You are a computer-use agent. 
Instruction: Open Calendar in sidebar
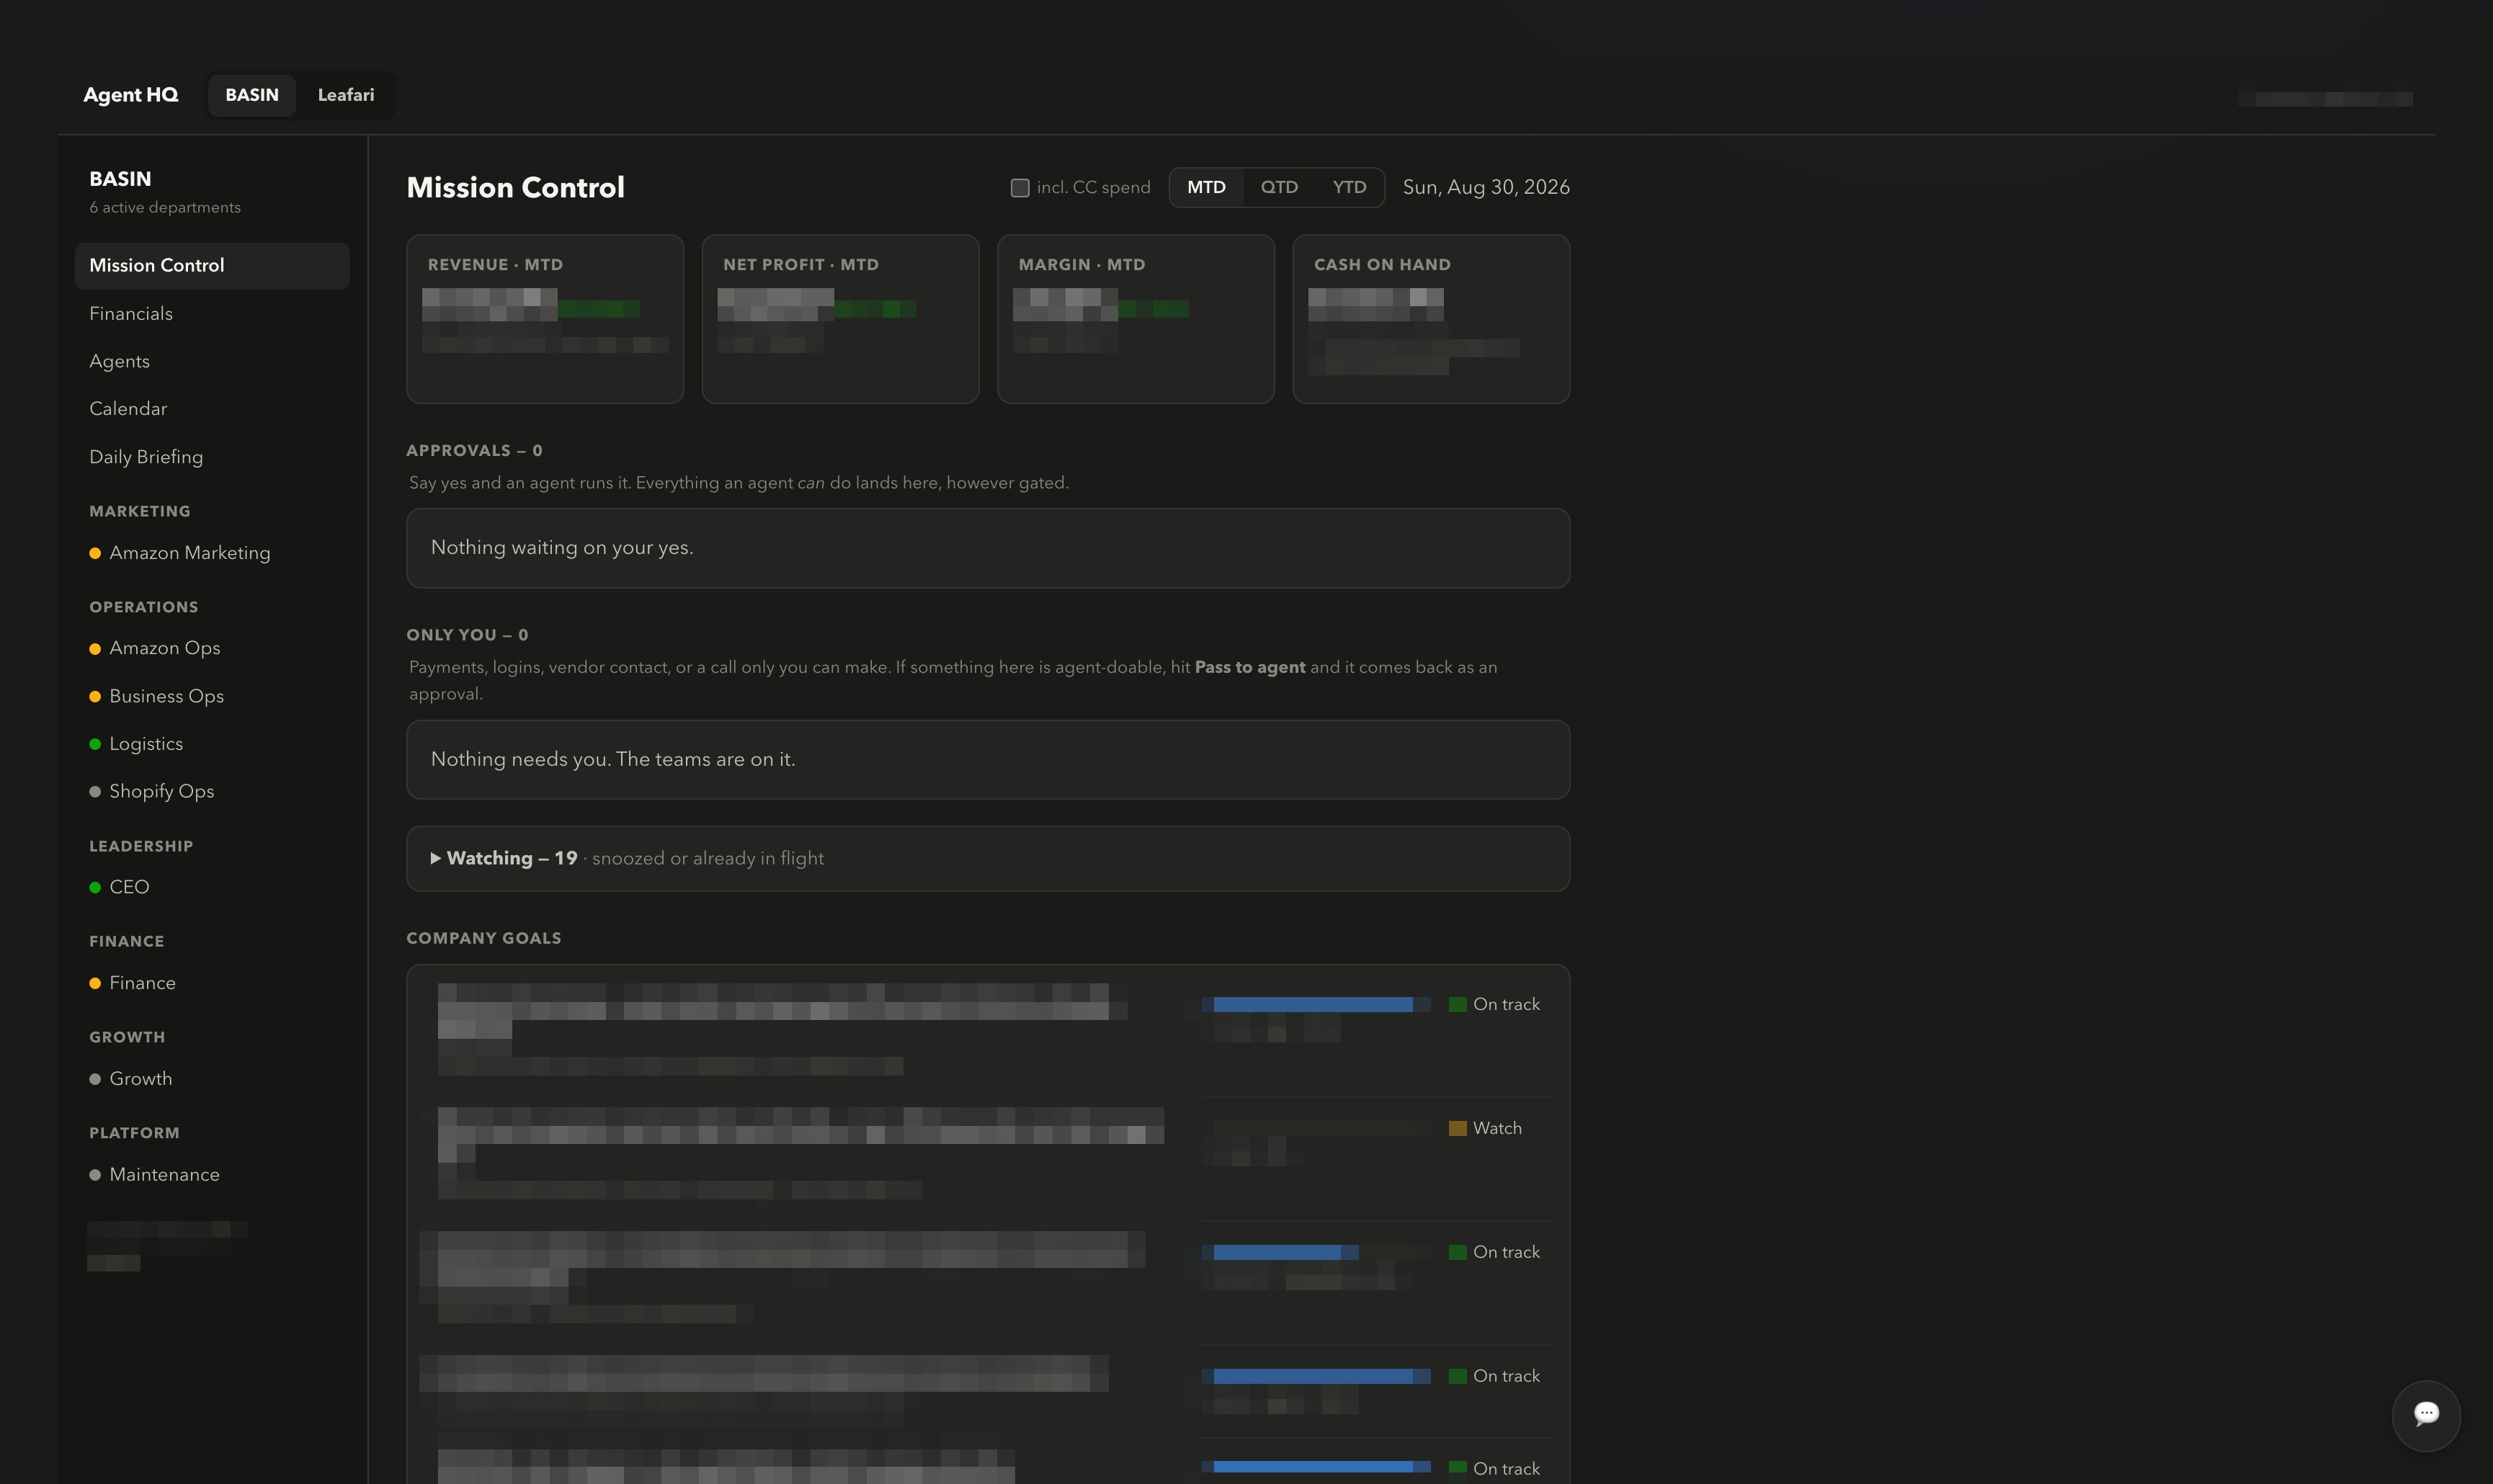[212, 409]
